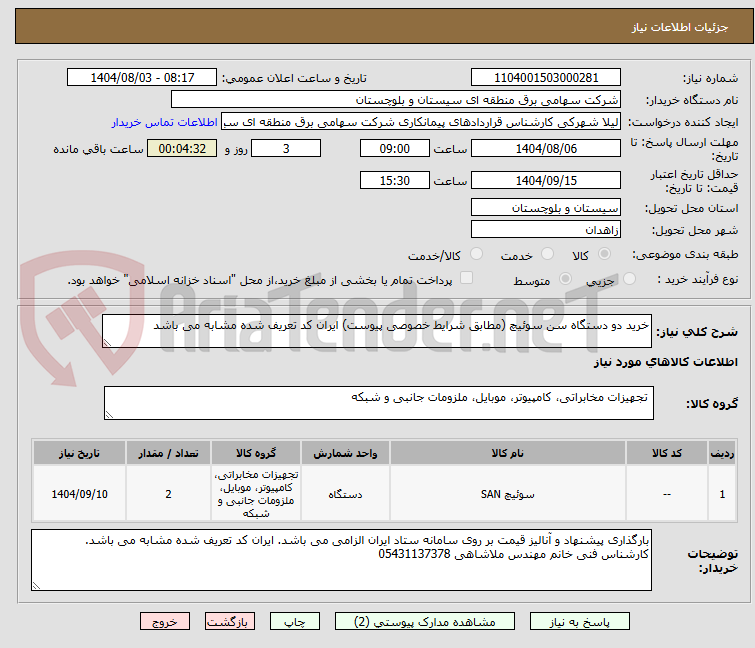755x648 pixels.
Task: Select the 'متوسط' purchase type radio
Action: [x=565, y=279]
